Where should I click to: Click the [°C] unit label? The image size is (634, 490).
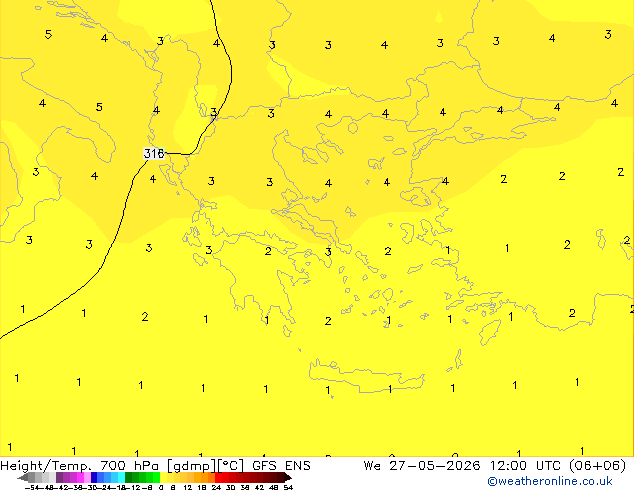(x=230, y=466)
